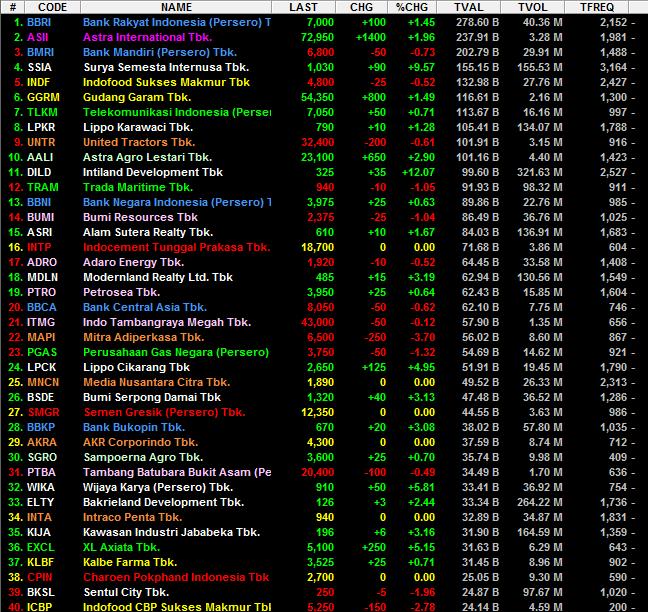Click Bank Central Asia Tbk. name
This screenshot has height=612, width=648.
click(145, 307)
